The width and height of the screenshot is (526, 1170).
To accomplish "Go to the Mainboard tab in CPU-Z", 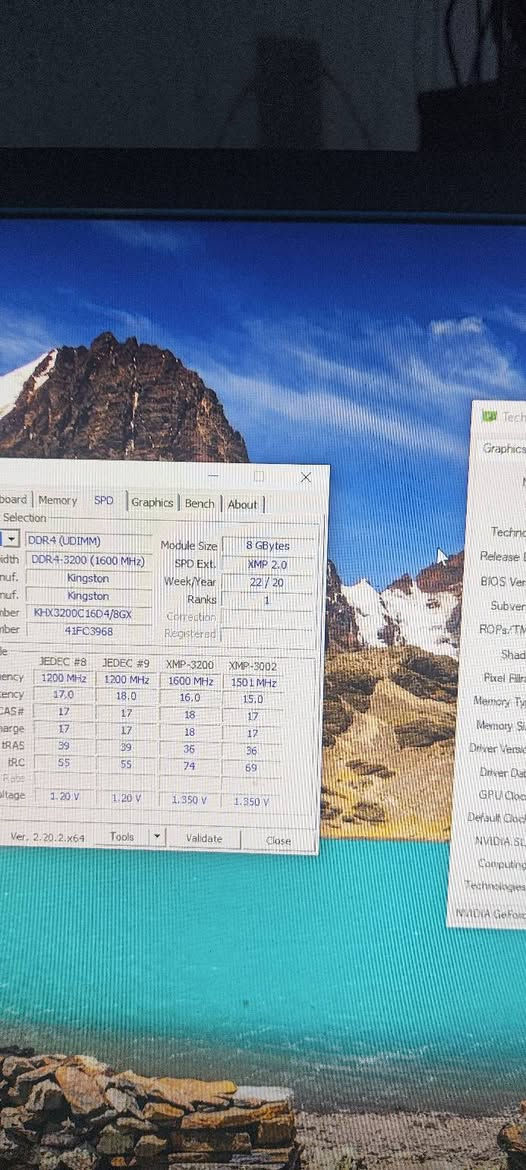I will pyautogui.click(x=14, y=499).
